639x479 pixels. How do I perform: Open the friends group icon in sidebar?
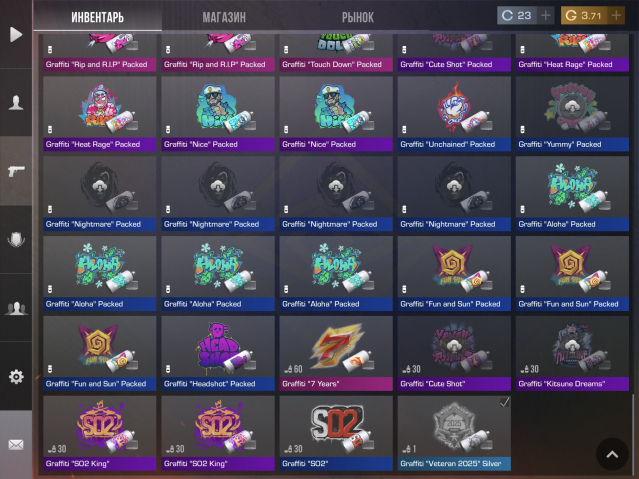(x=16, y=308)
